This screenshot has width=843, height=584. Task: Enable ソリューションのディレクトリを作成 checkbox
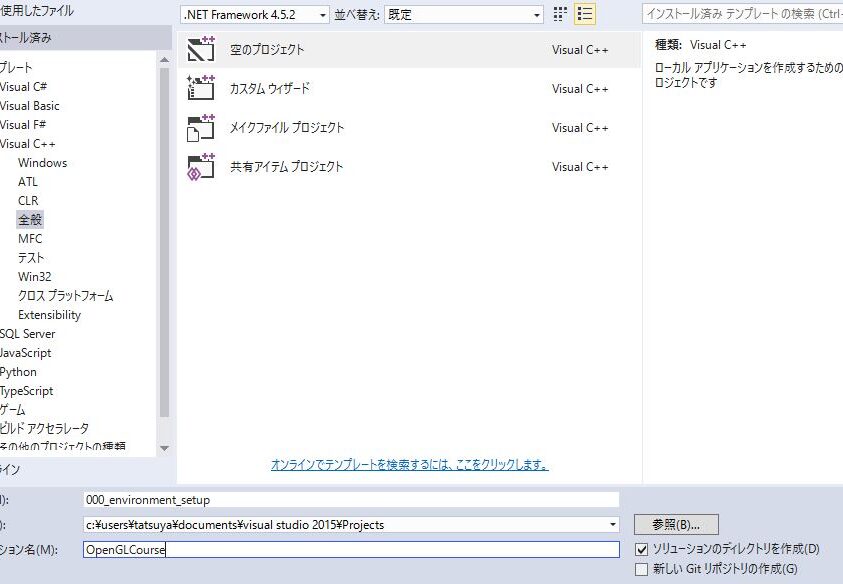(642, 549)
